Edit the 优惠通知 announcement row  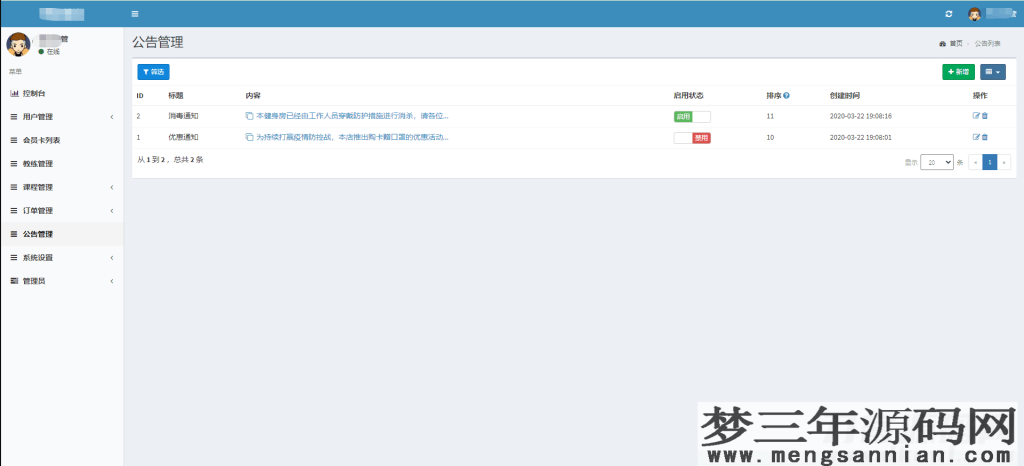pos(976,138)
